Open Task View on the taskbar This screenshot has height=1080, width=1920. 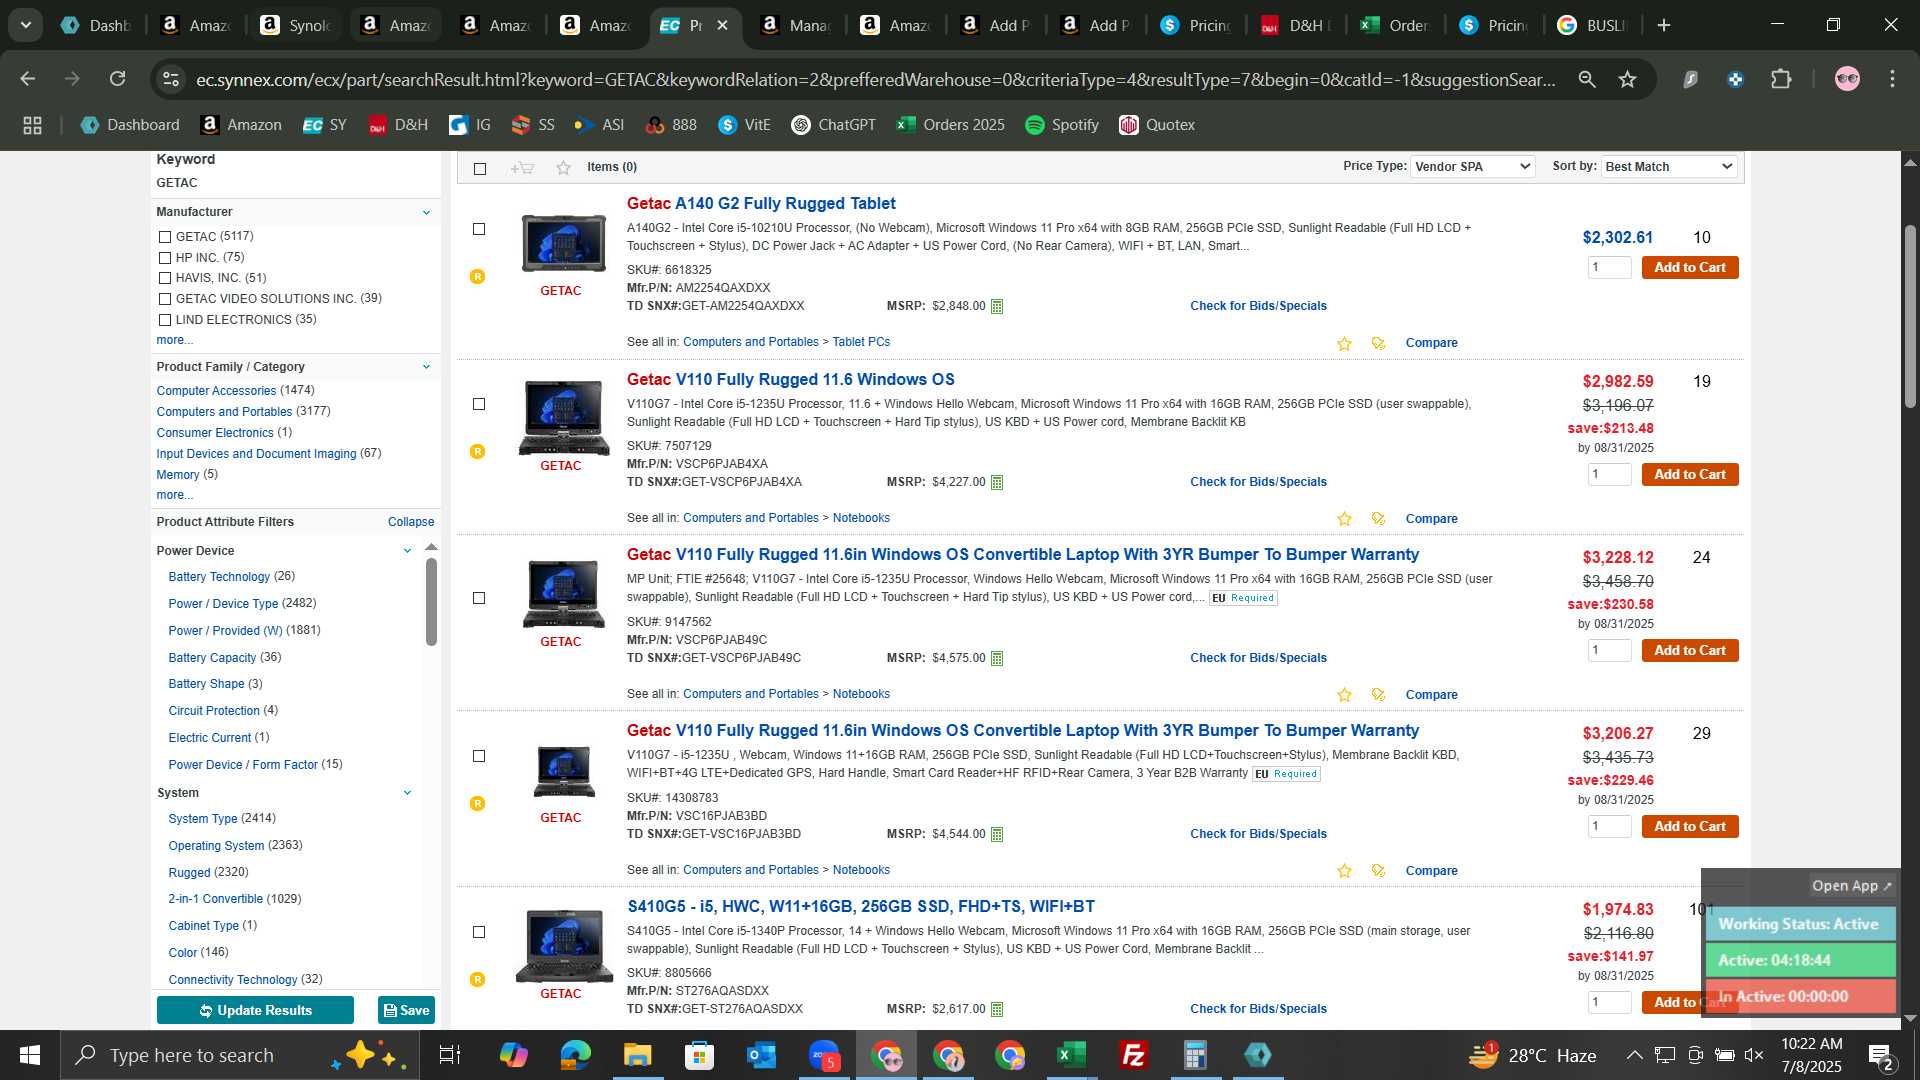click(450, 1055)
